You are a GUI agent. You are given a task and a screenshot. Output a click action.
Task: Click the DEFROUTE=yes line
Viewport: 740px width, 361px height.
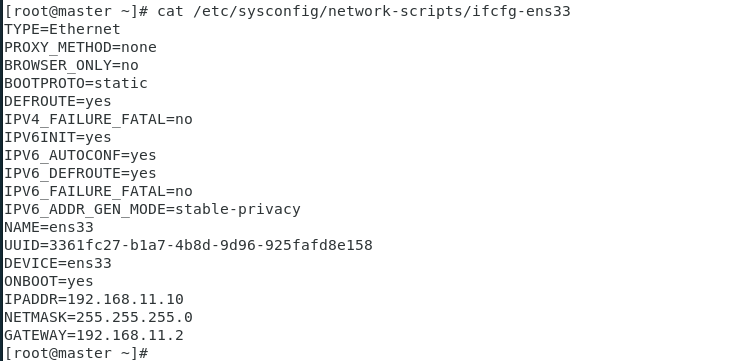click(58, 101)
